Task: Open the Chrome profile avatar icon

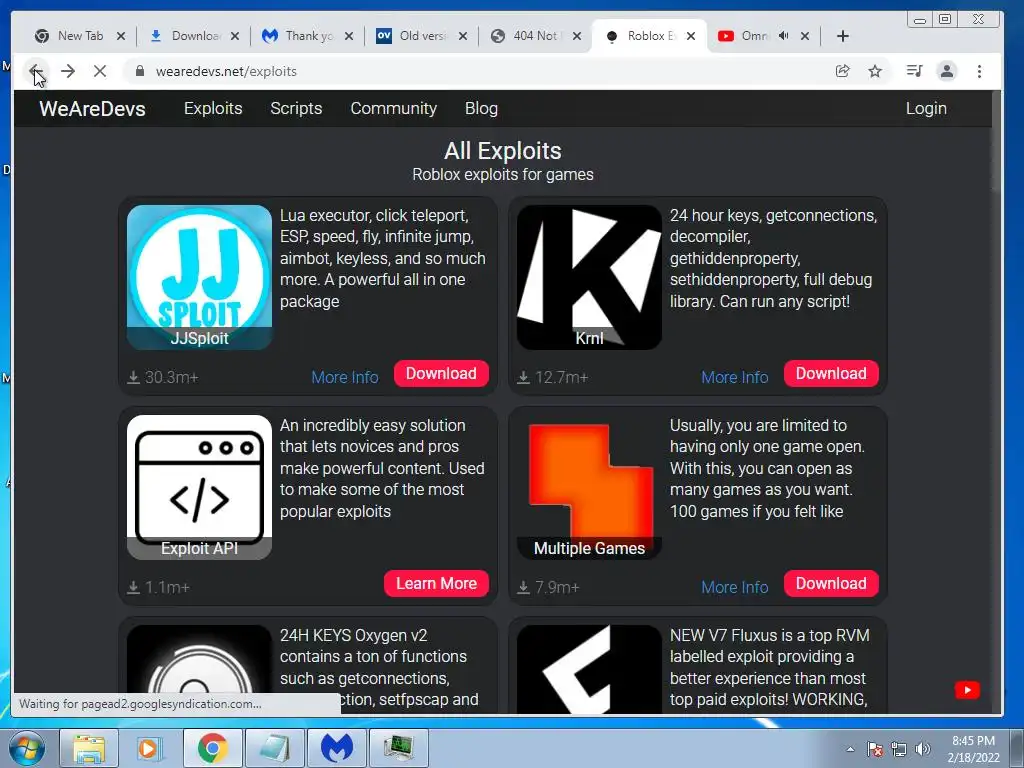Action: [946, 71]
